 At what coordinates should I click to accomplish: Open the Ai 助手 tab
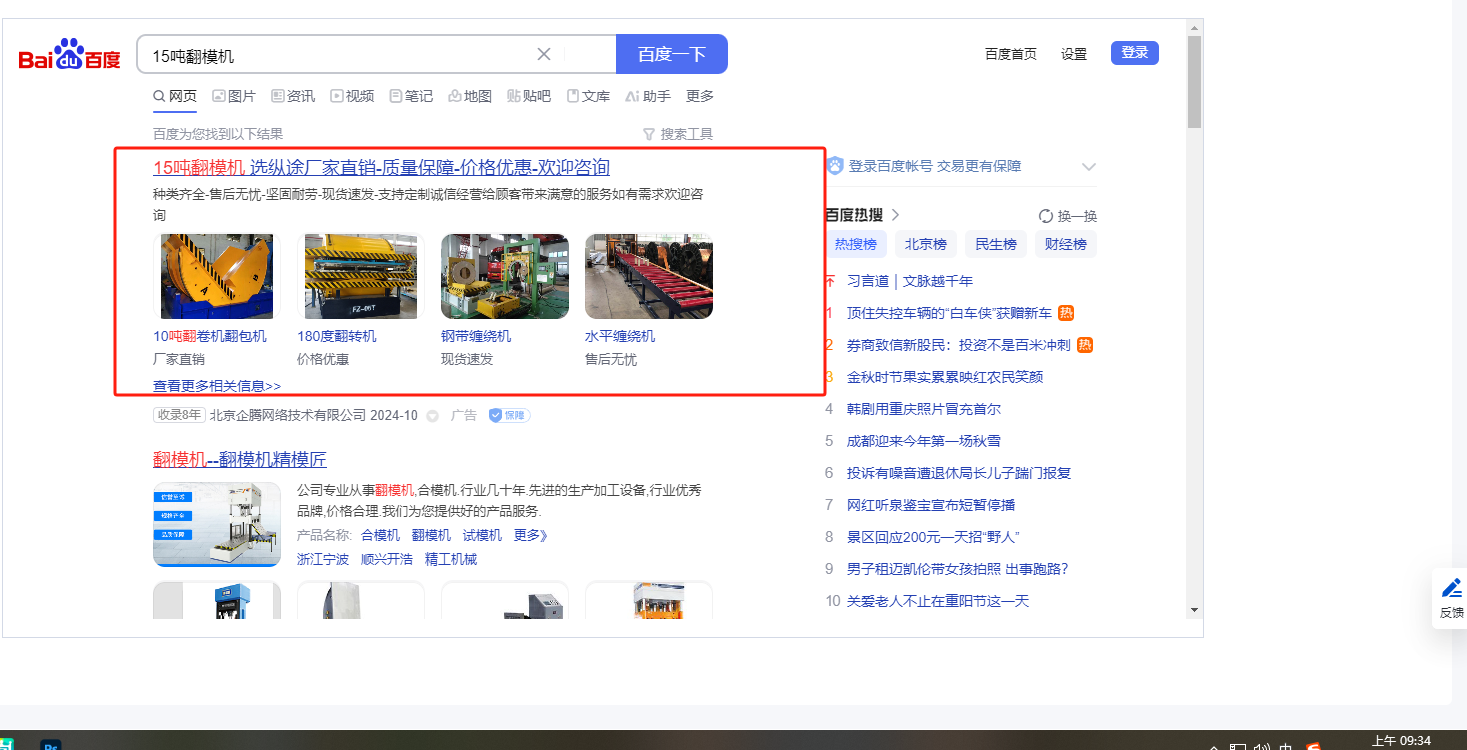647,96
